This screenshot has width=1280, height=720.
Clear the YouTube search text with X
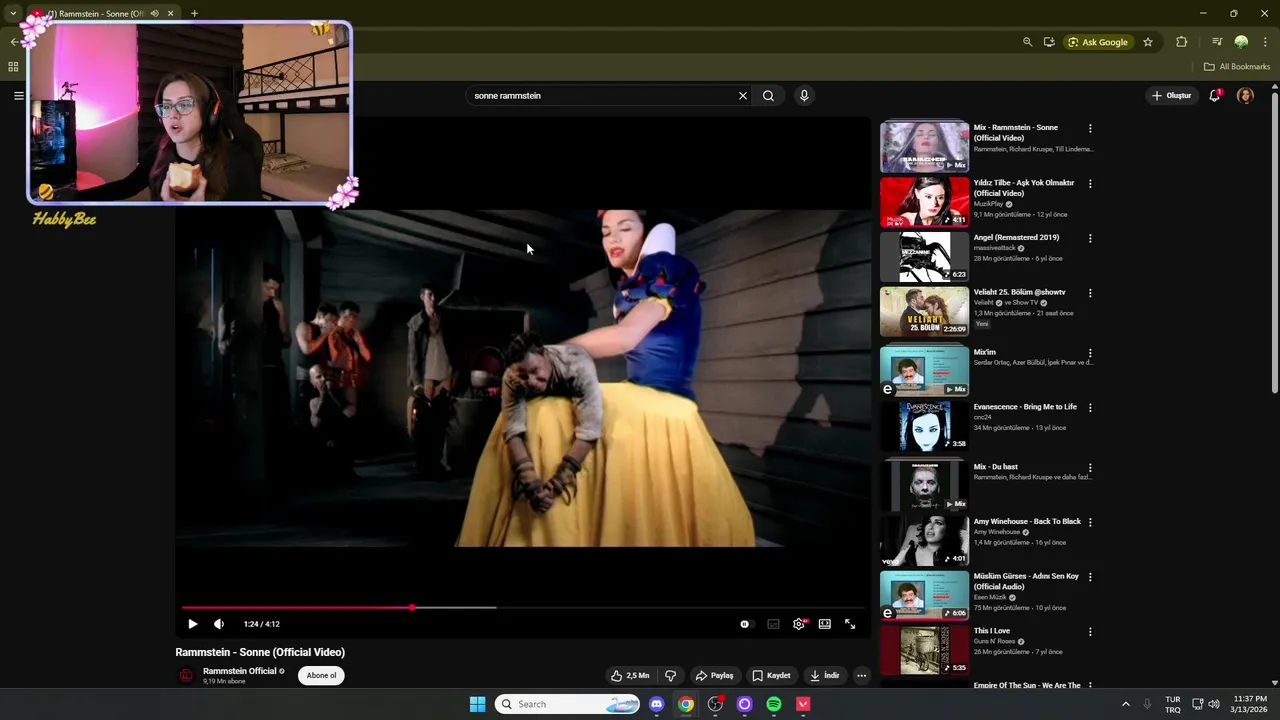point(743,96)
